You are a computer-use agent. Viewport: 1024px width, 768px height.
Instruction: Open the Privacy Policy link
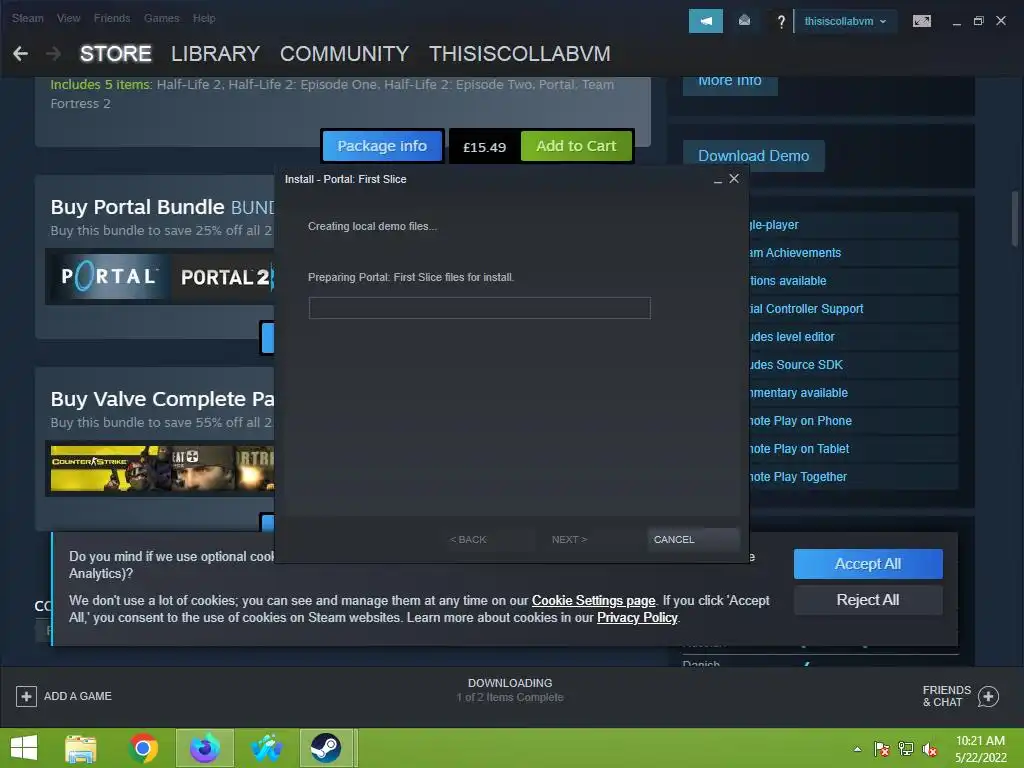click(x=637, y=618)
